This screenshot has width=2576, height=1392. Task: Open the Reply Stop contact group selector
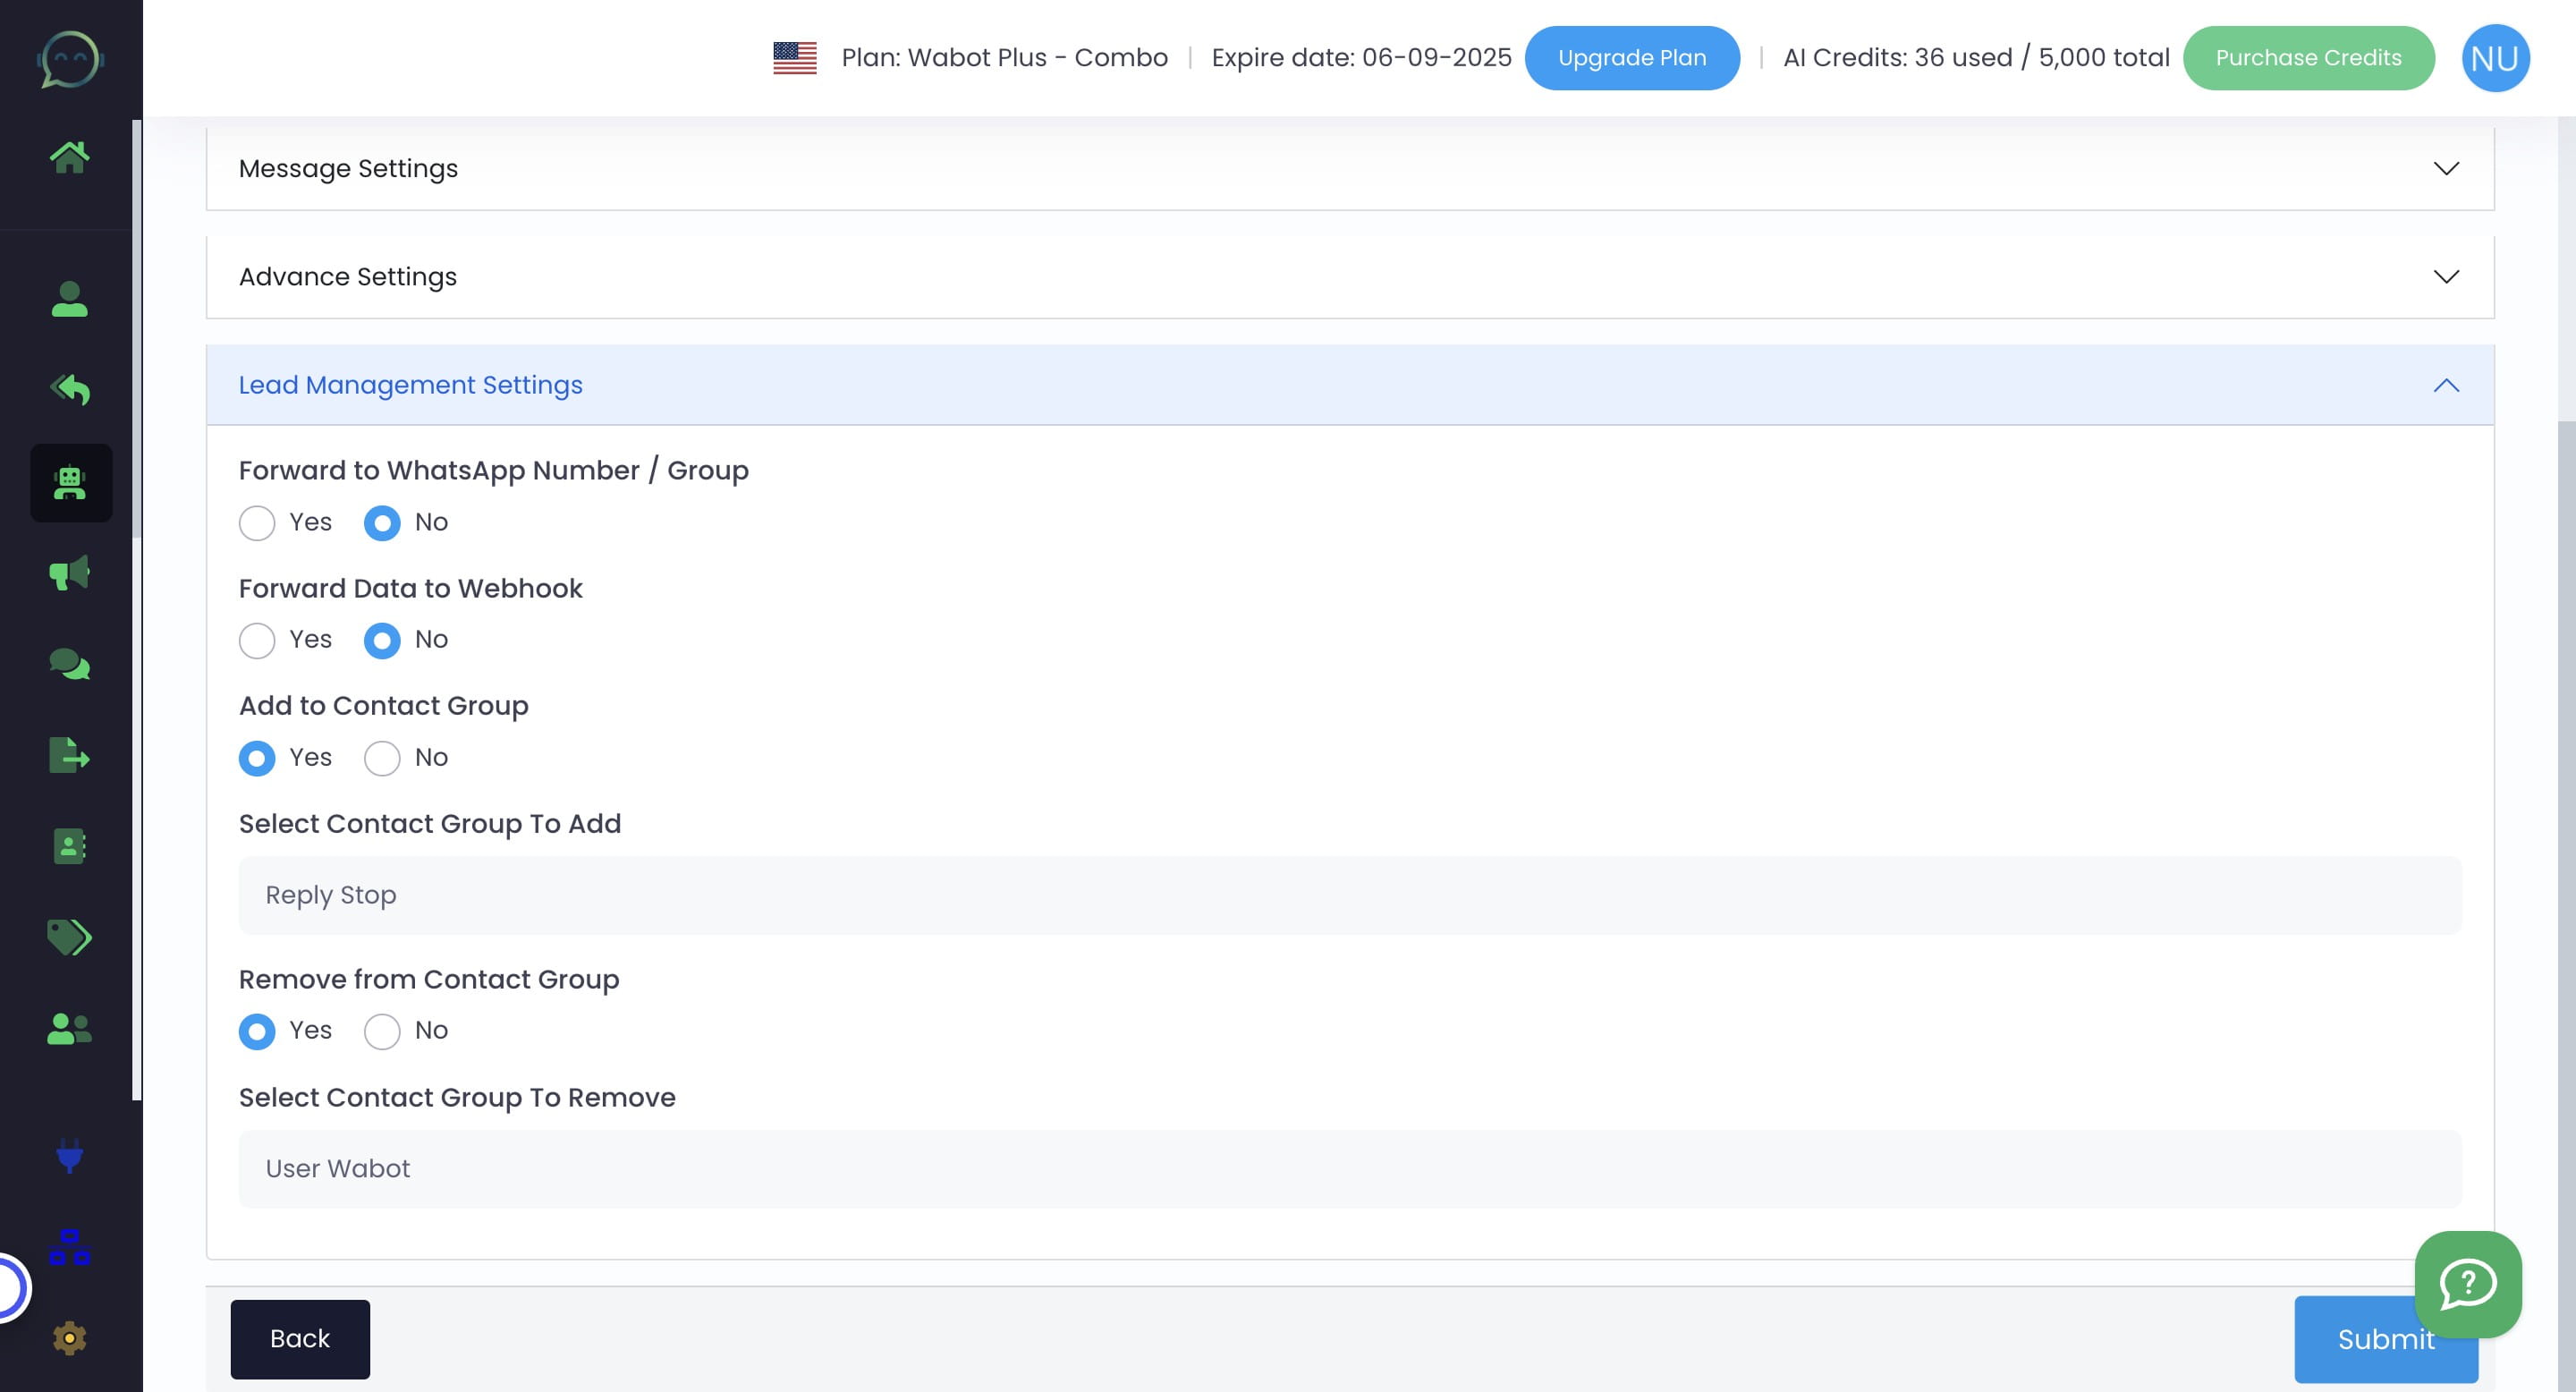coord(1348,895)
